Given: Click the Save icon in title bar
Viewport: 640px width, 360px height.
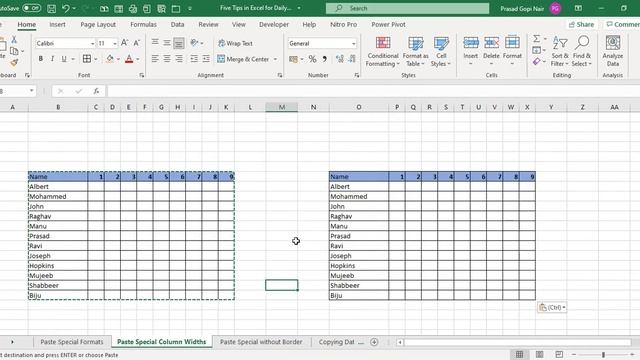Looking at the screenshot, I should click(x=51, y=8).
